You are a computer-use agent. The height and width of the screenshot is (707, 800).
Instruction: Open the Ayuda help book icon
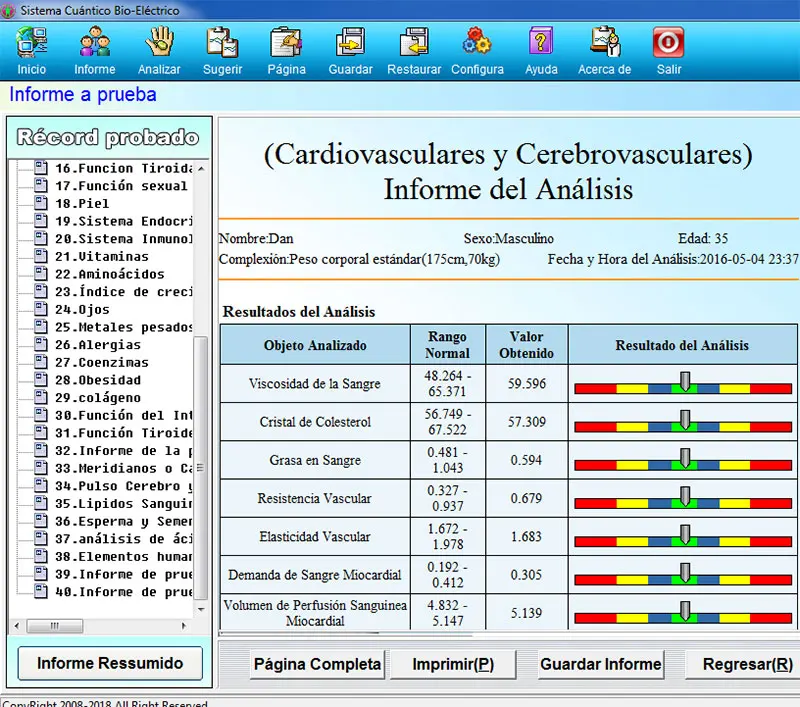[x=541, y=44]
